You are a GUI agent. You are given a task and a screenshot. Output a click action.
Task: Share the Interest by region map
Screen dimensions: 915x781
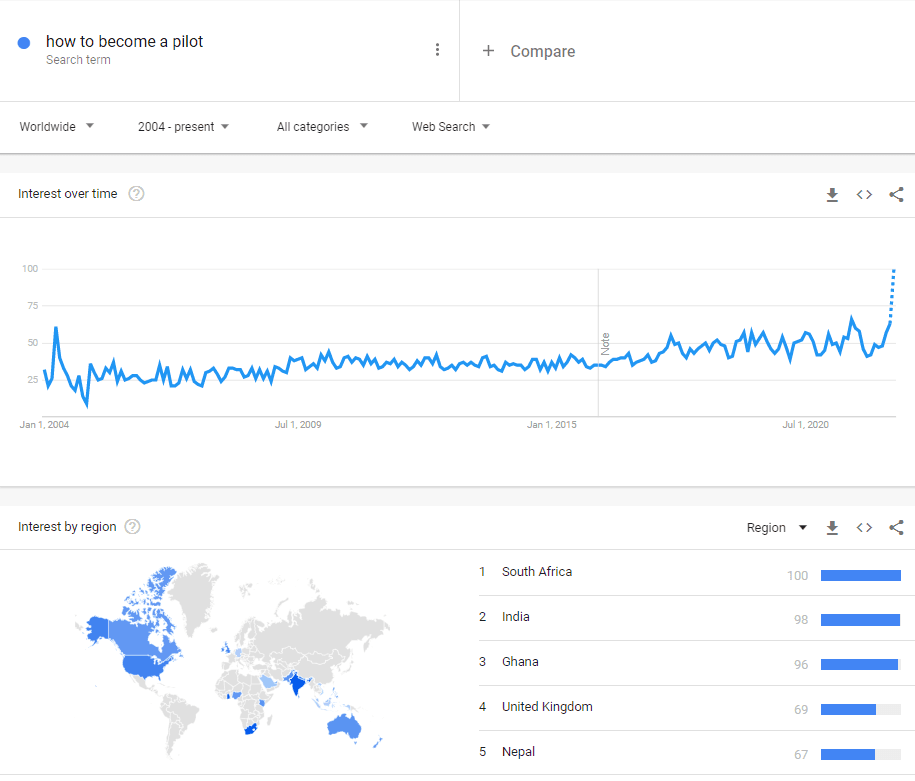click(x=896, y=527)
